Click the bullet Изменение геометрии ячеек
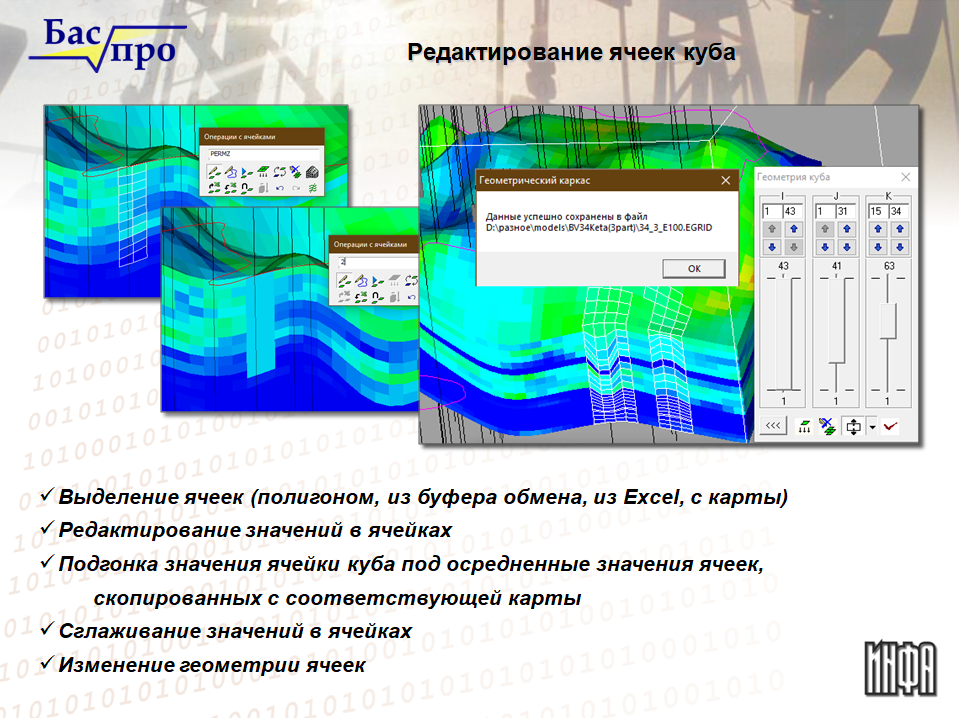 pos(212,664)
